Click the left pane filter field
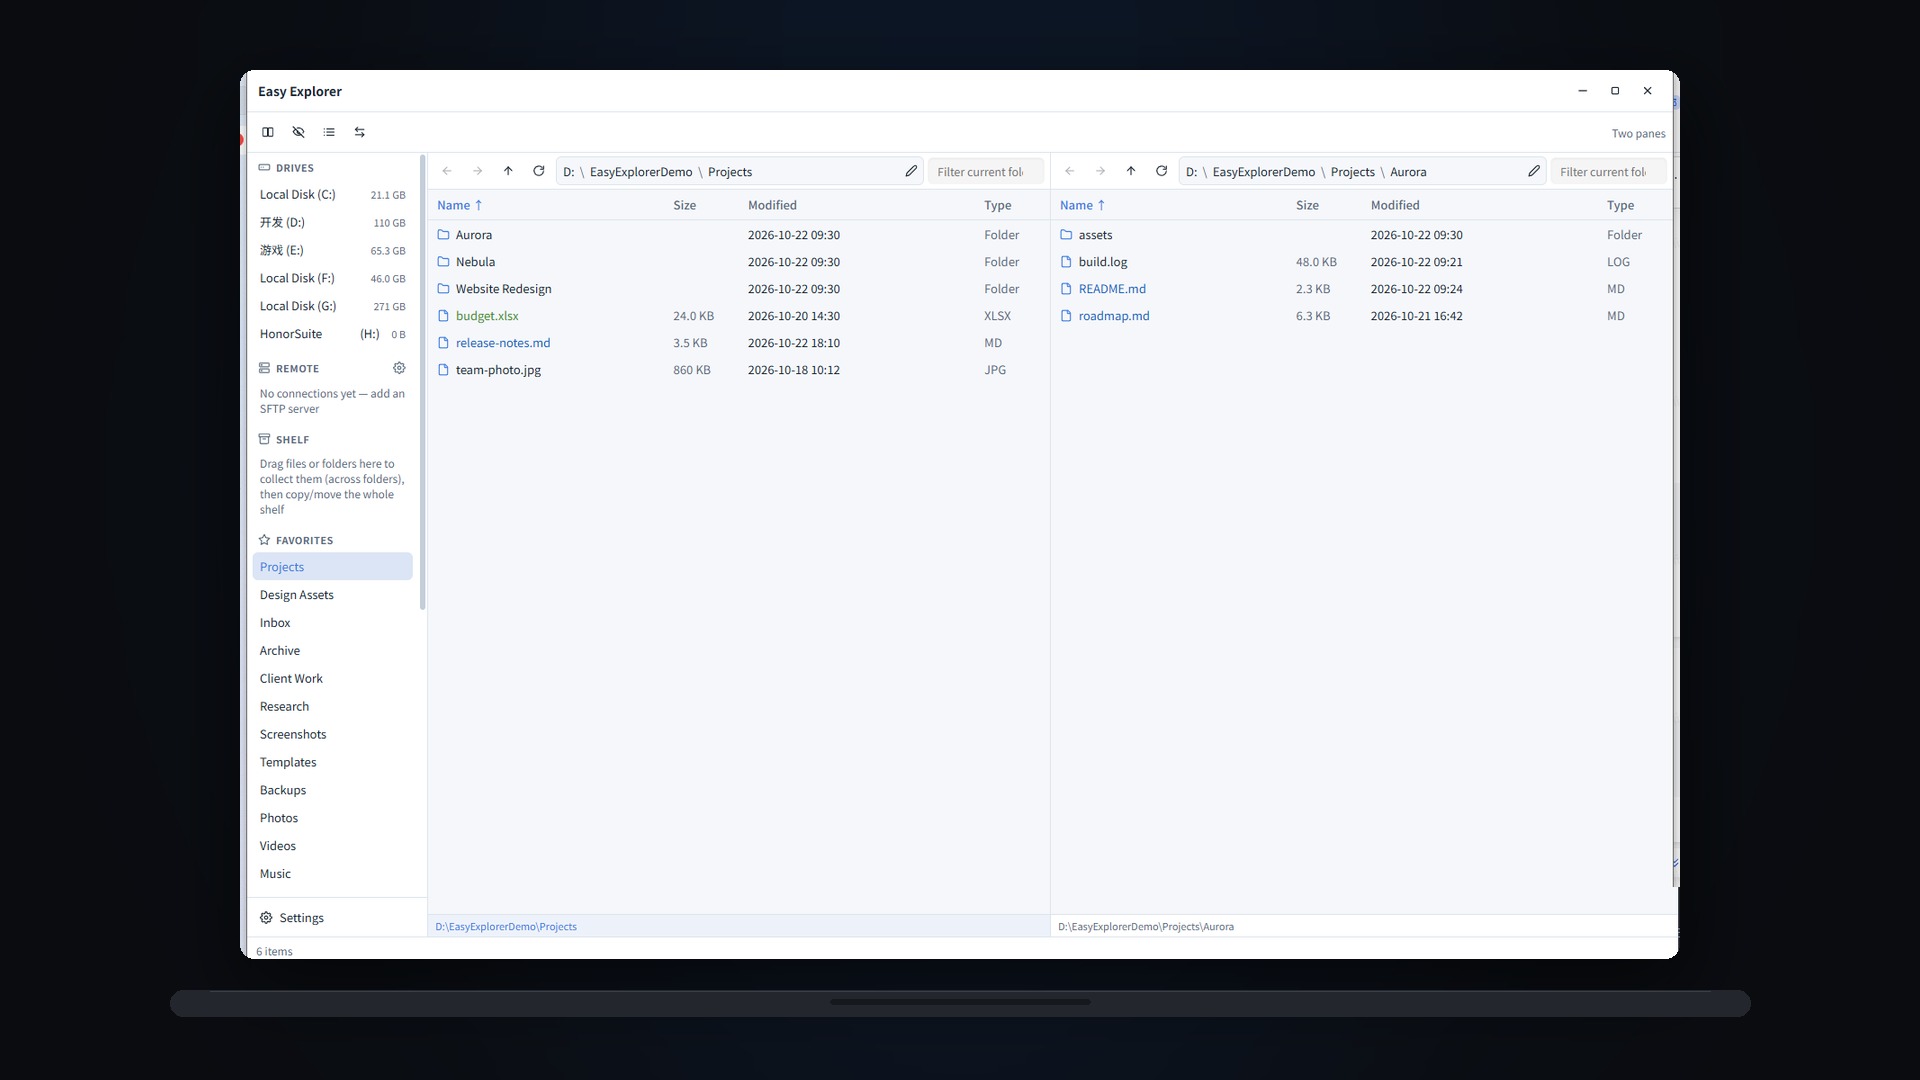 click(x=985, y=172)
